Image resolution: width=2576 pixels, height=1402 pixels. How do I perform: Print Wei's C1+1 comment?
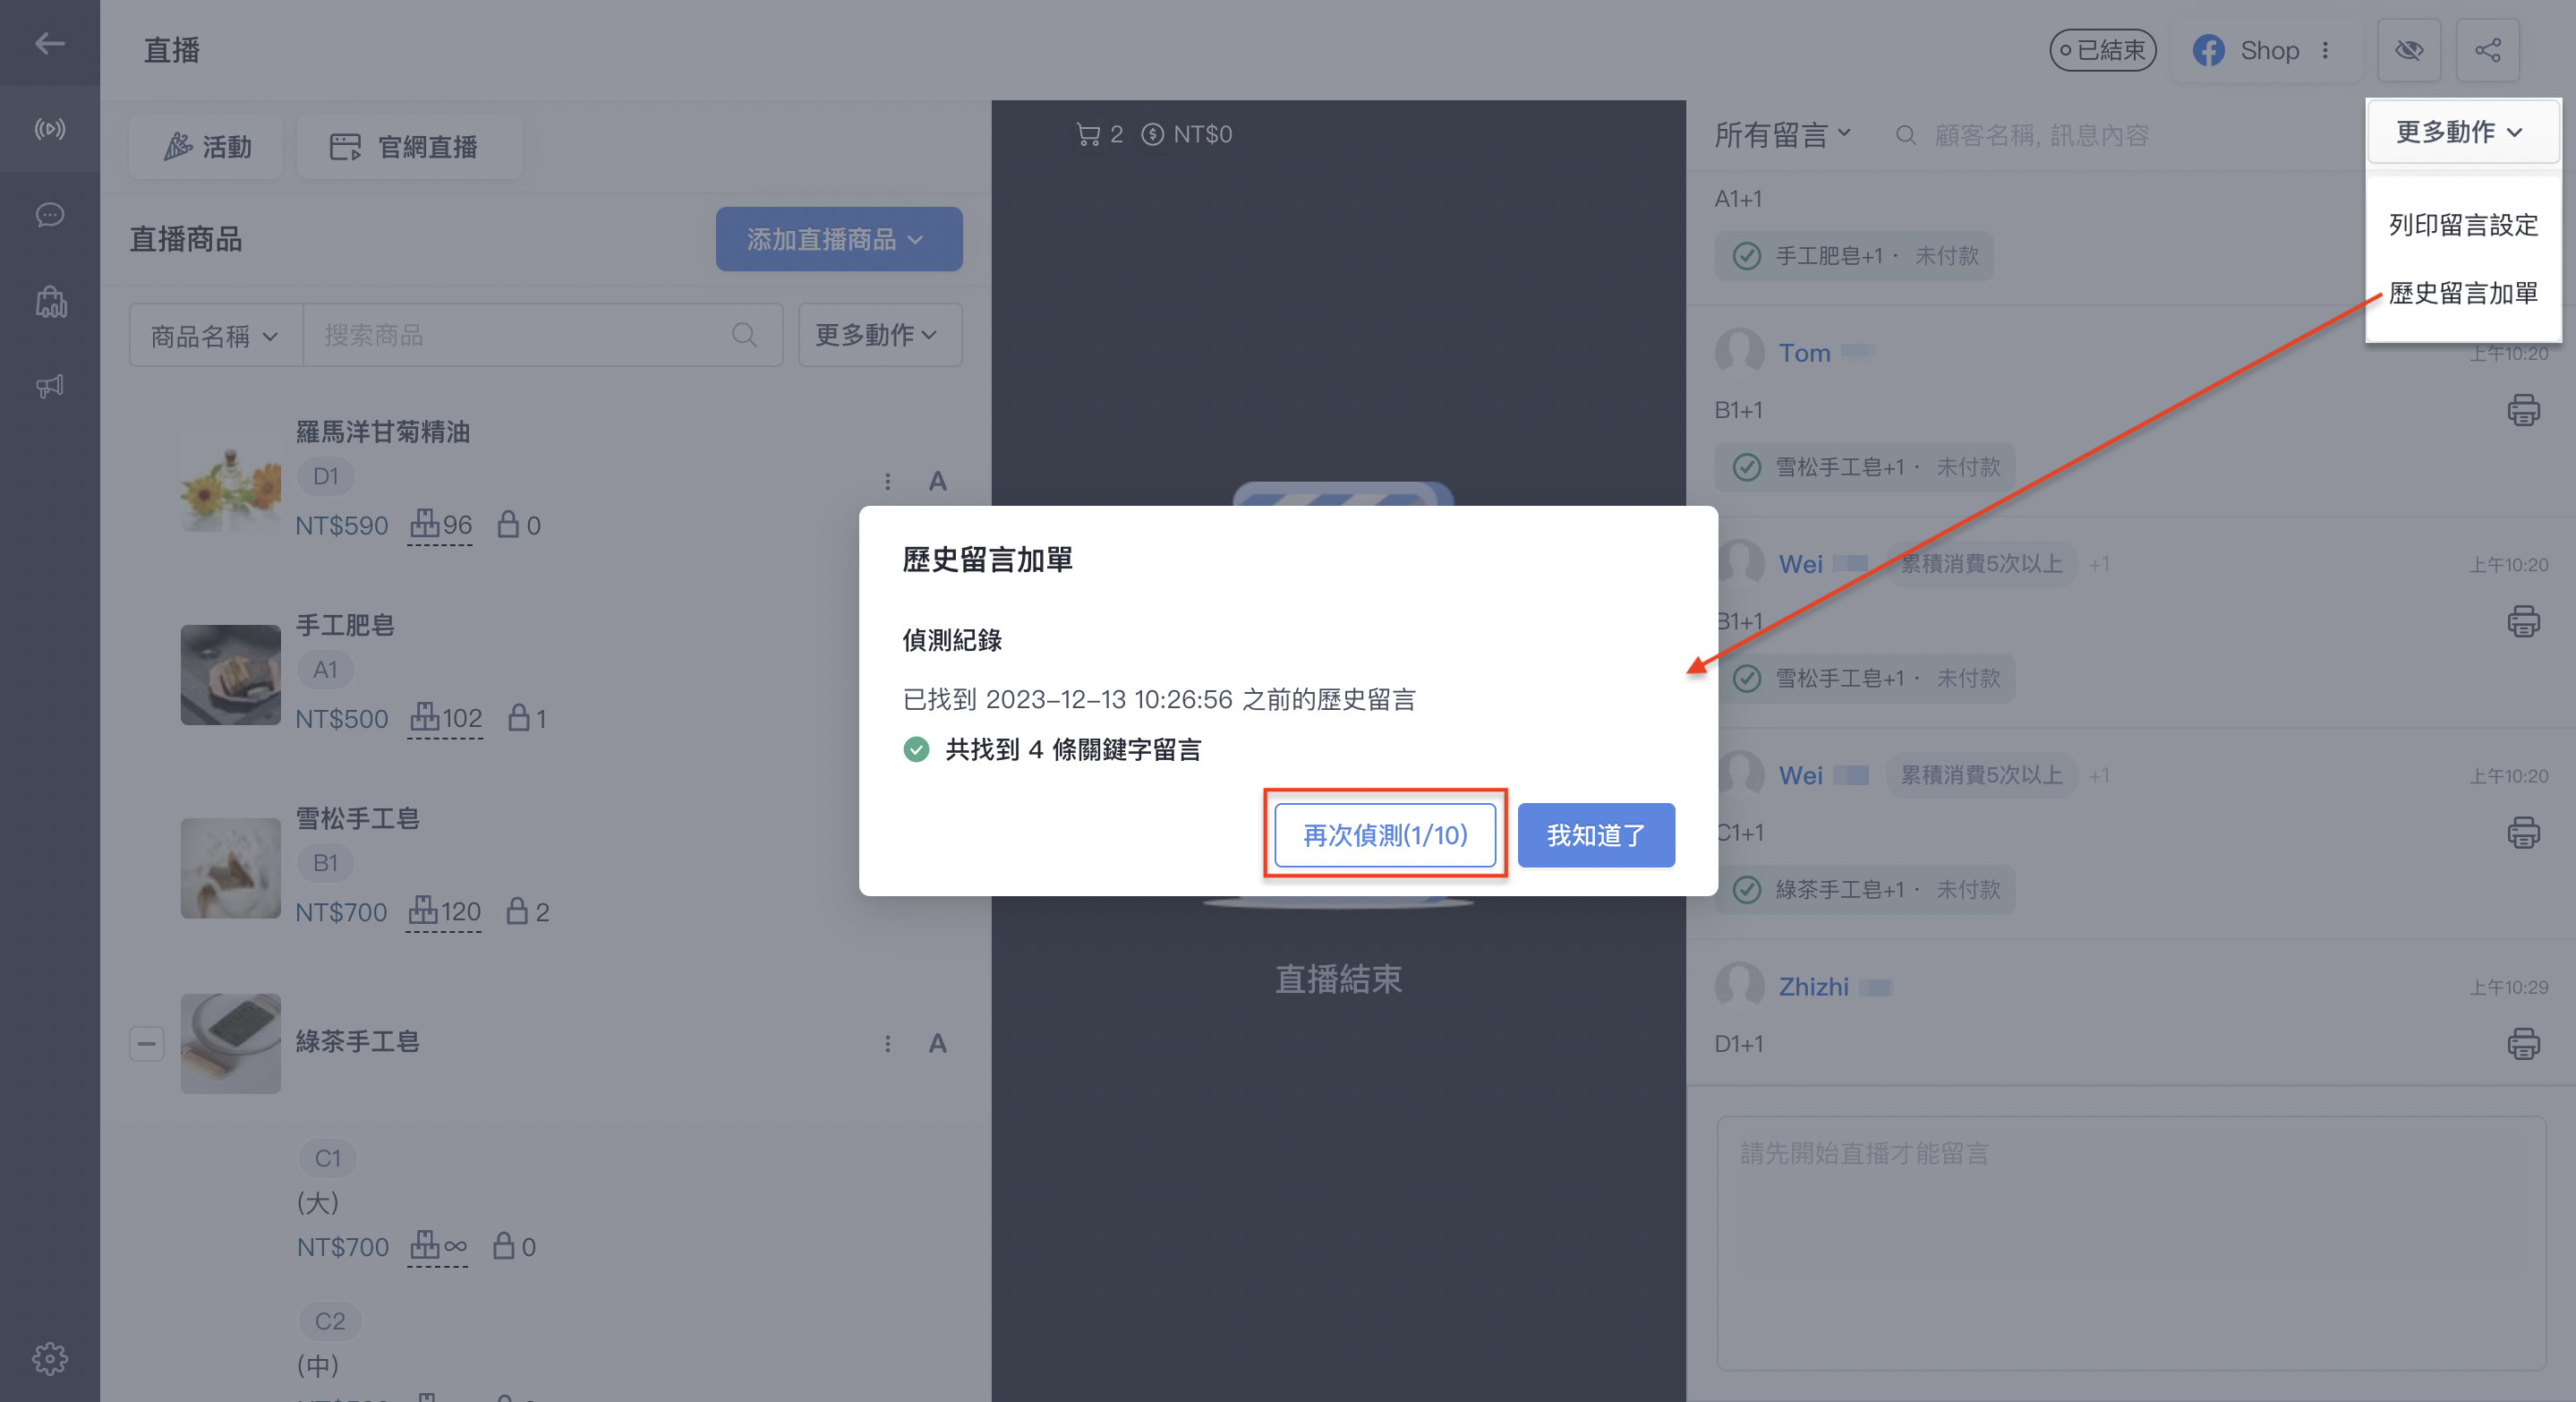[2523, 832]
